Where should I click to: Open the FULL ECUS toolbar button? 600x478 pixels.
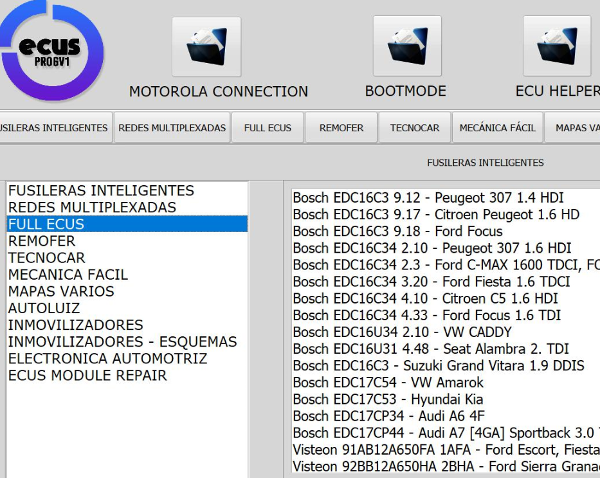(x=268, y=127)
